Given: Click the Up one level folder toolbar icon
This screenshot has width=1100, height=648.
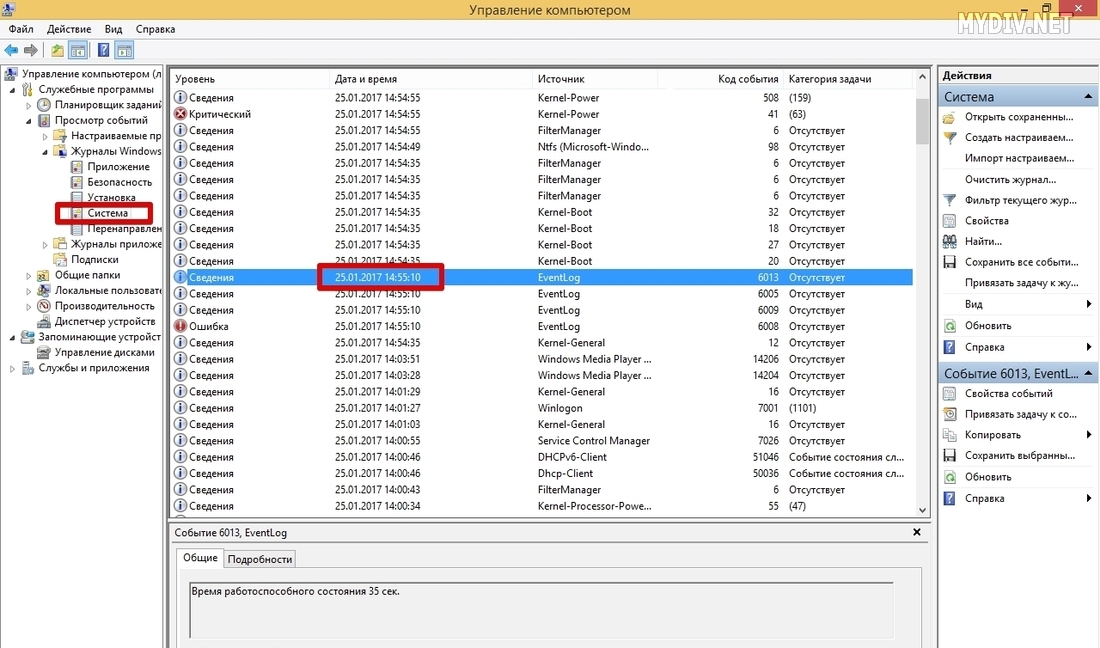Looking at the screenshot, I should coord(57,50).
